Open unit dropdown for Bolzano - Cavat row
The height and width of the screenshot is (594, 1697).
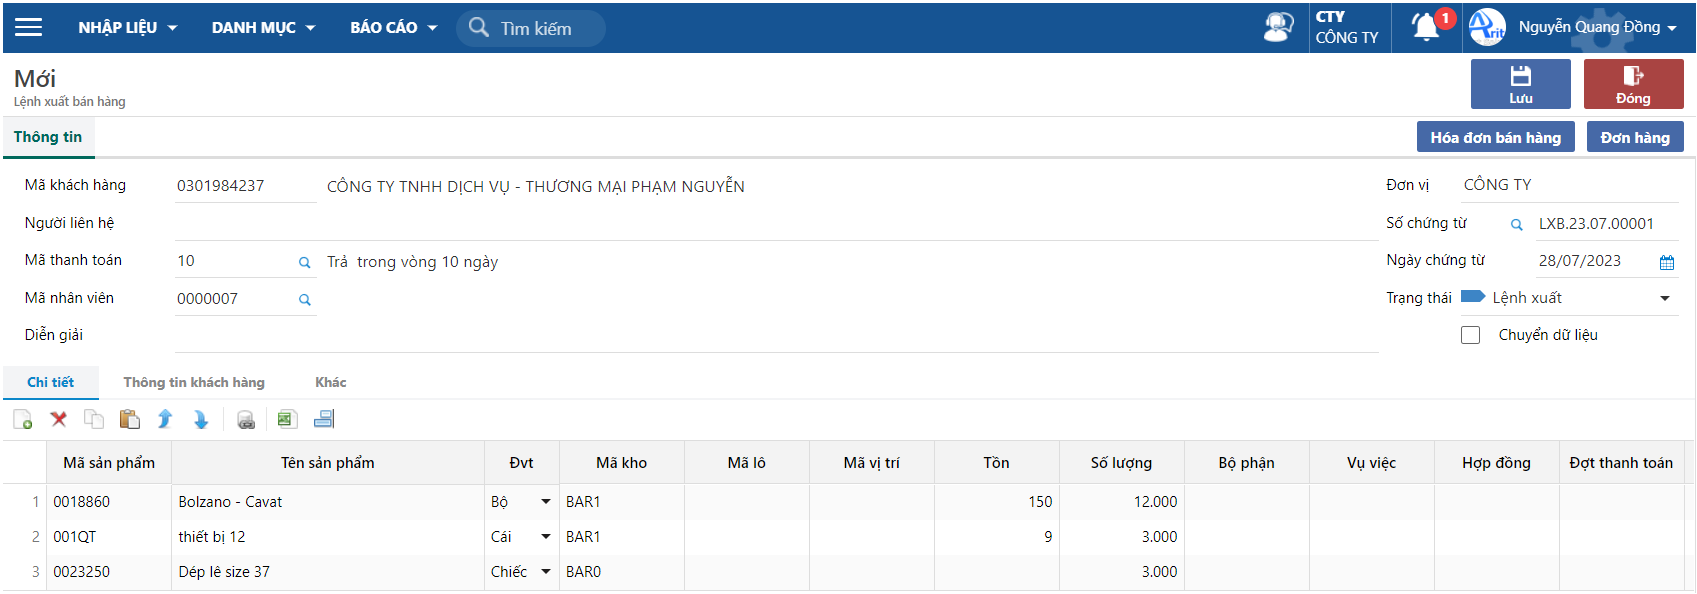click(546, 502)
